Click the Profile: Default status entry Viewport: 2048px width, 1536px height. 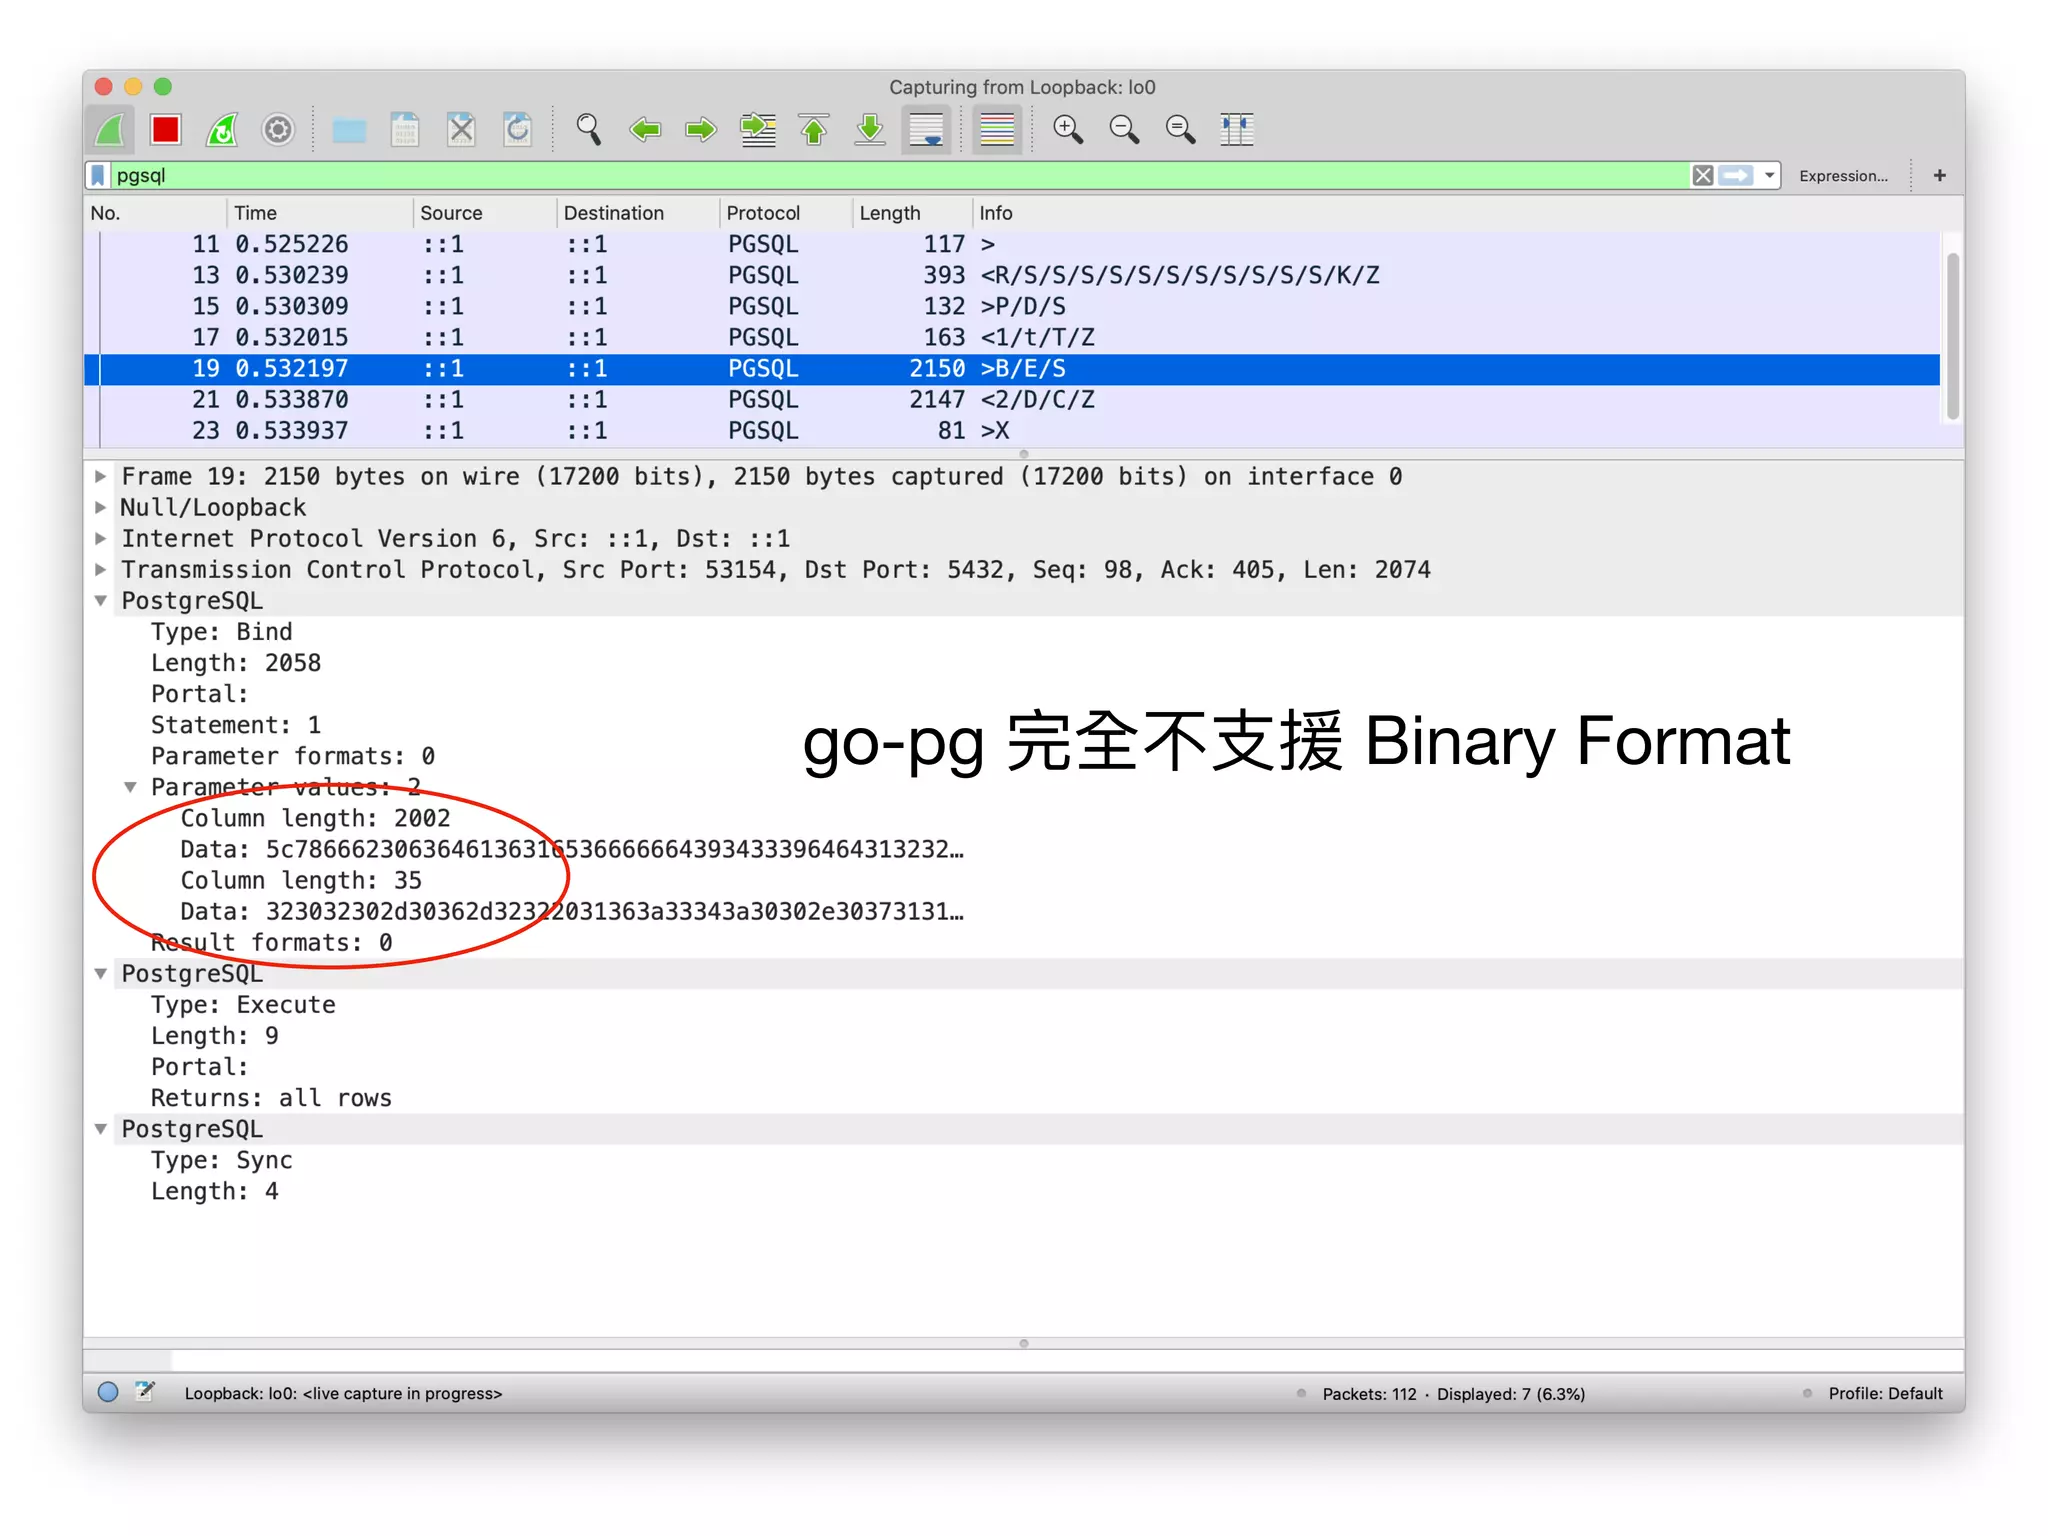[x=1885, y=1394]
